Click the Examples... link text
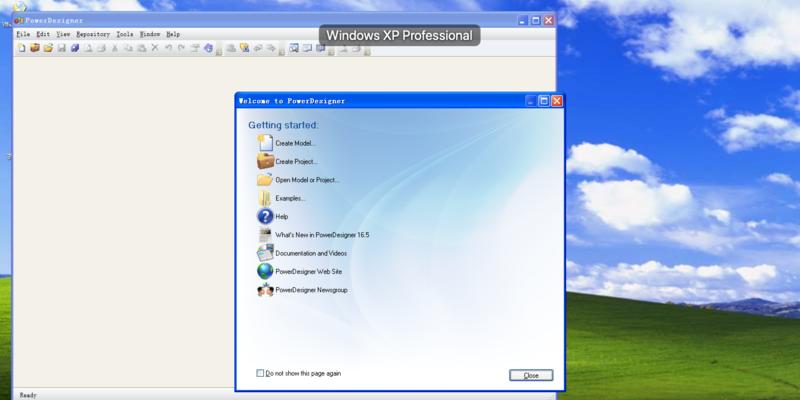This screenshot has height=400, width=800. point(290,198)
